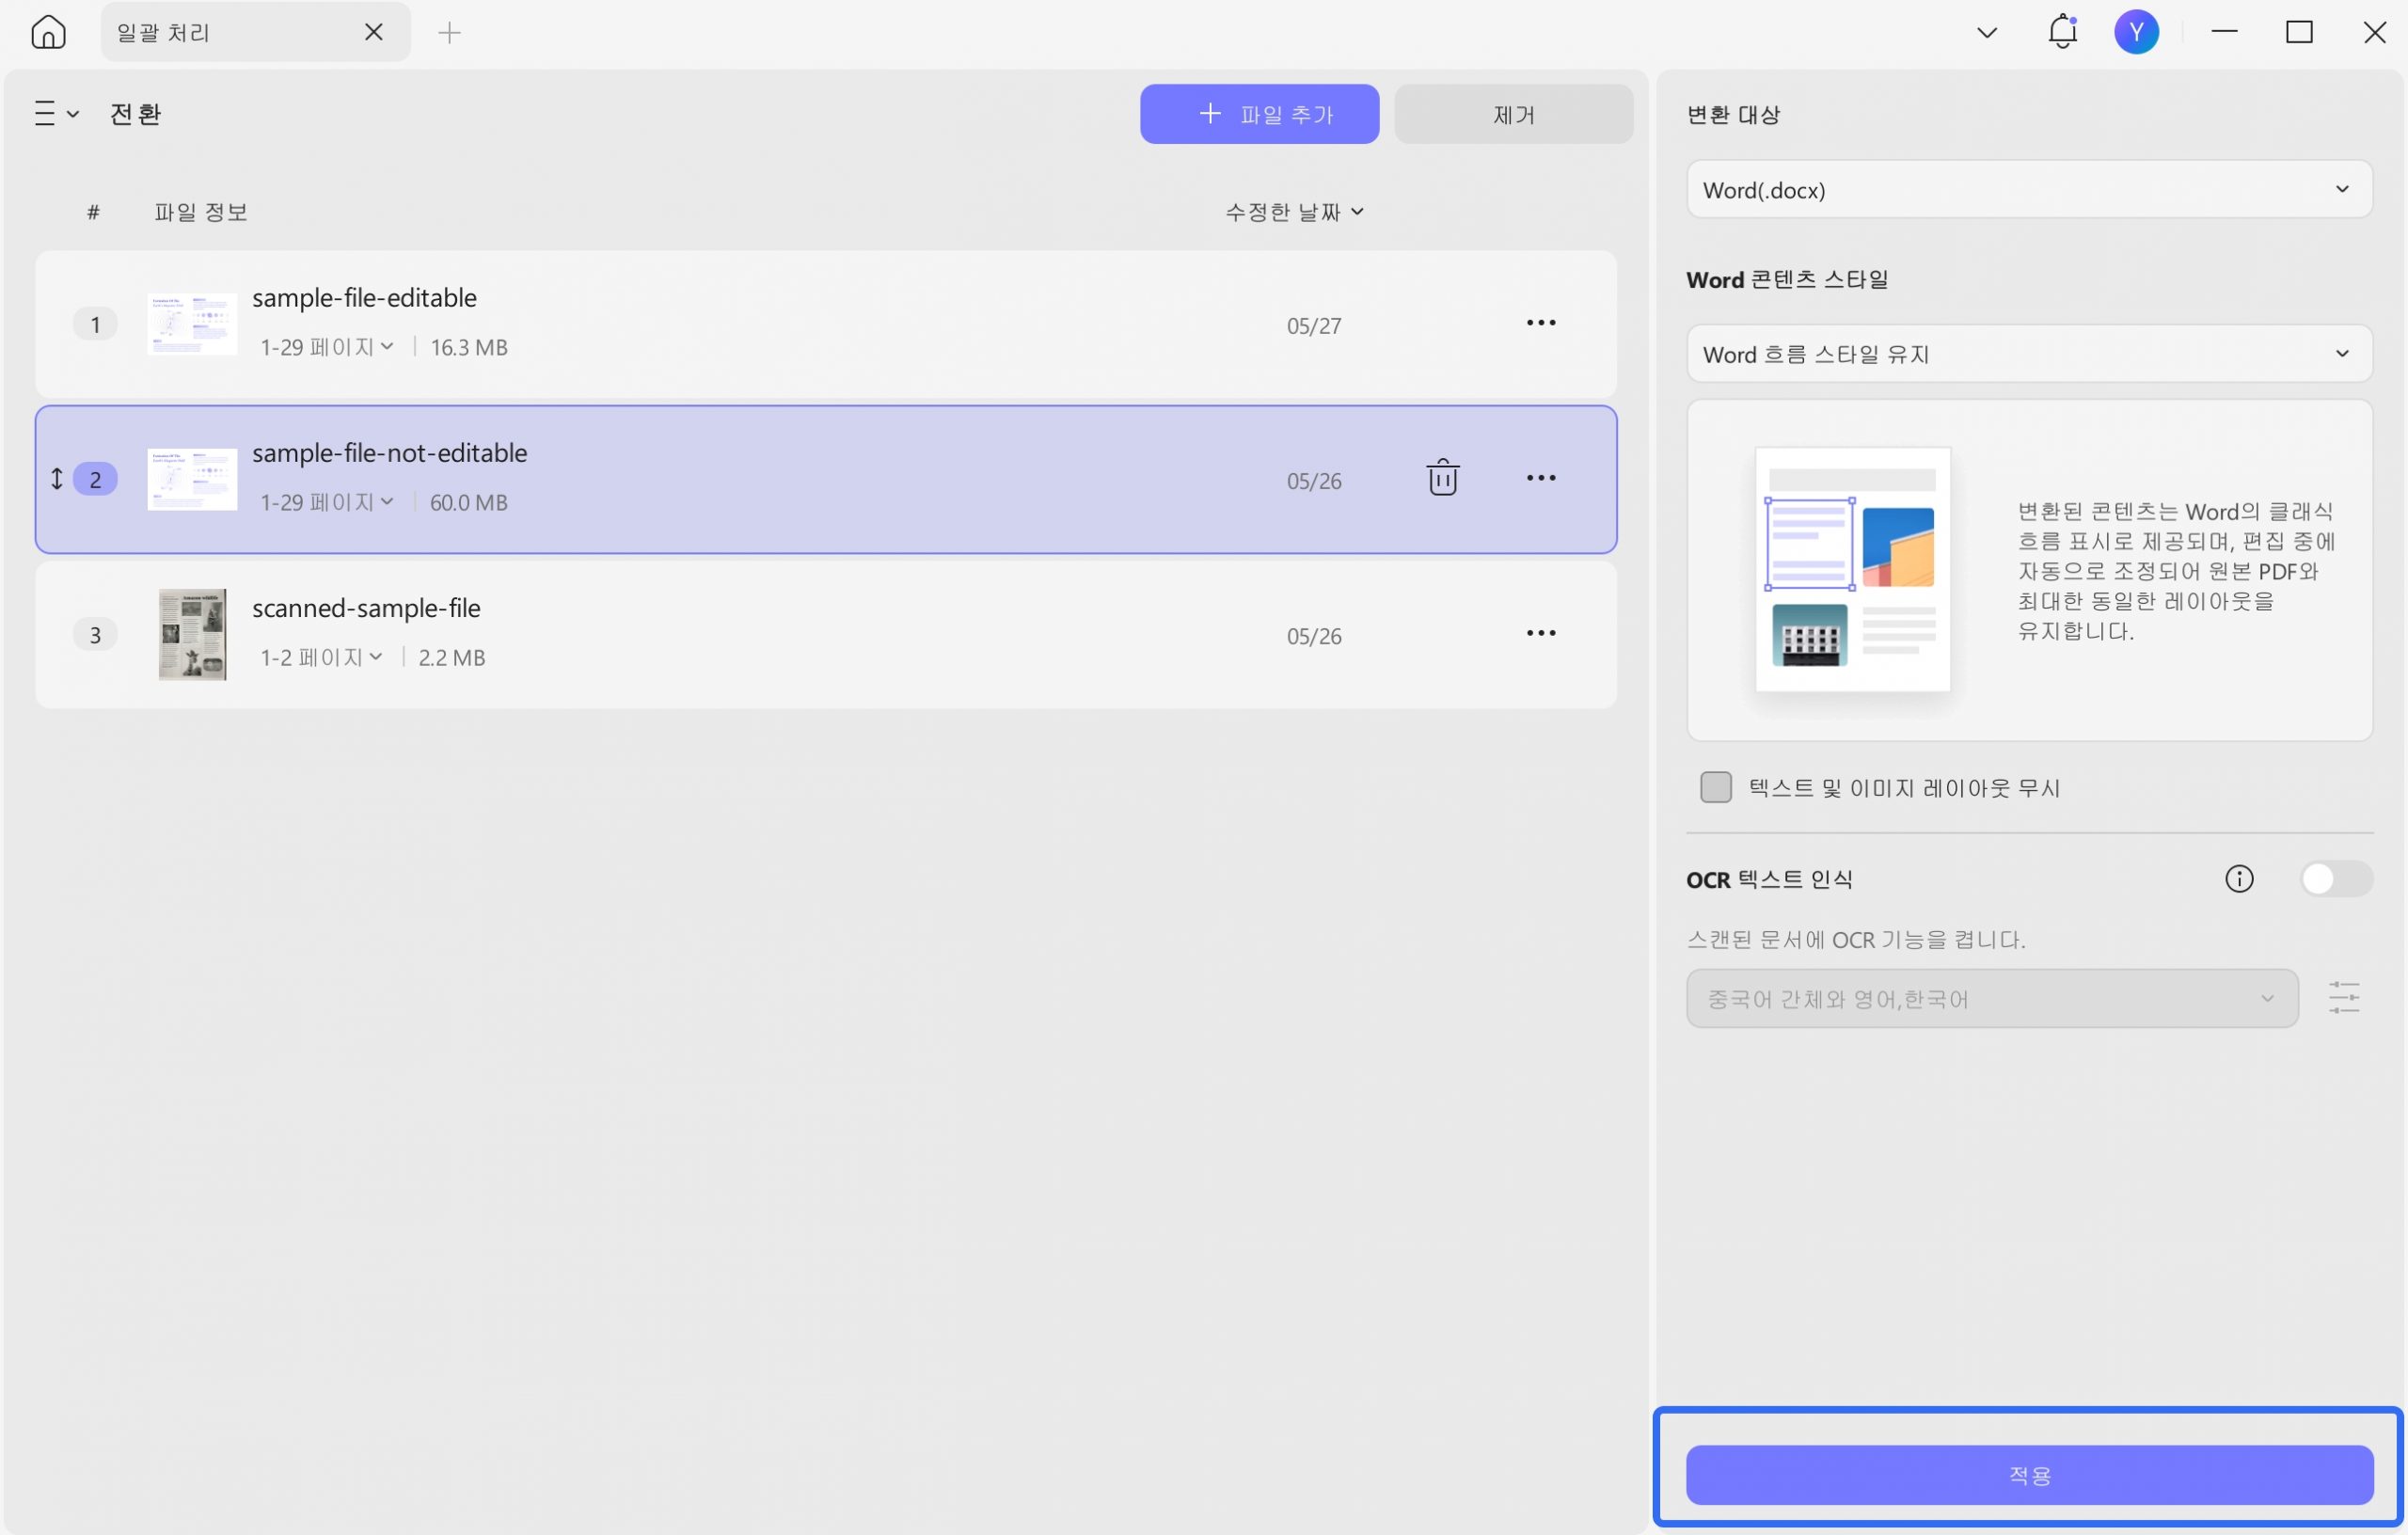Viewport: 2408px width, 1535px height.
Task: Click the Word layout preview illustration
Action: (x=1852, y=569)
